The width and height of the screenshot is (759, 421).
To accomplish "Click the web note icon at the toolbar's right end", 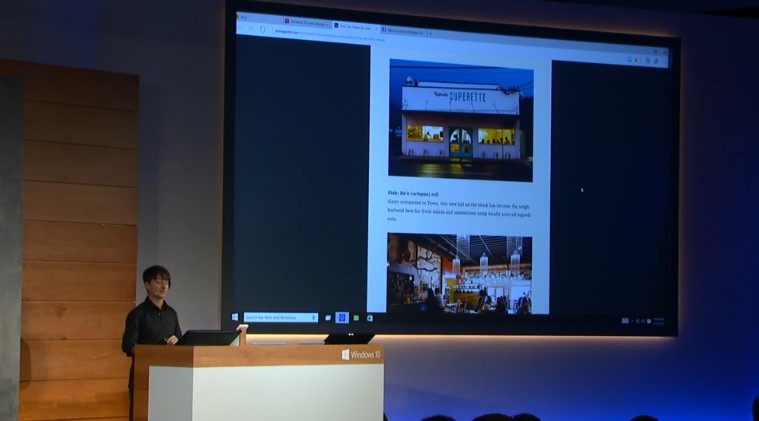I will (x=655, y=62).
